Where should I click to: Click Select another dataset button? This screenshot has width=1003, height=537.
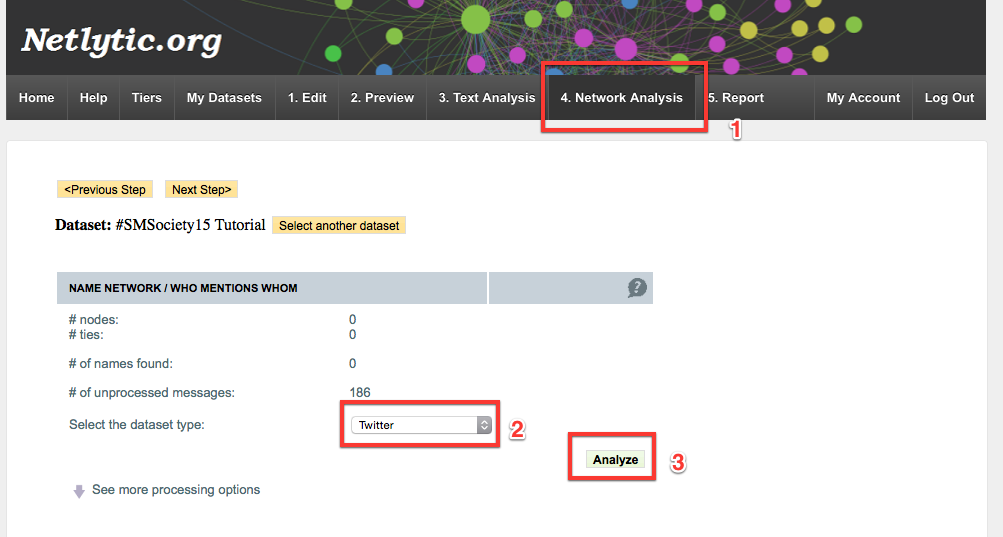click(339, 226)
